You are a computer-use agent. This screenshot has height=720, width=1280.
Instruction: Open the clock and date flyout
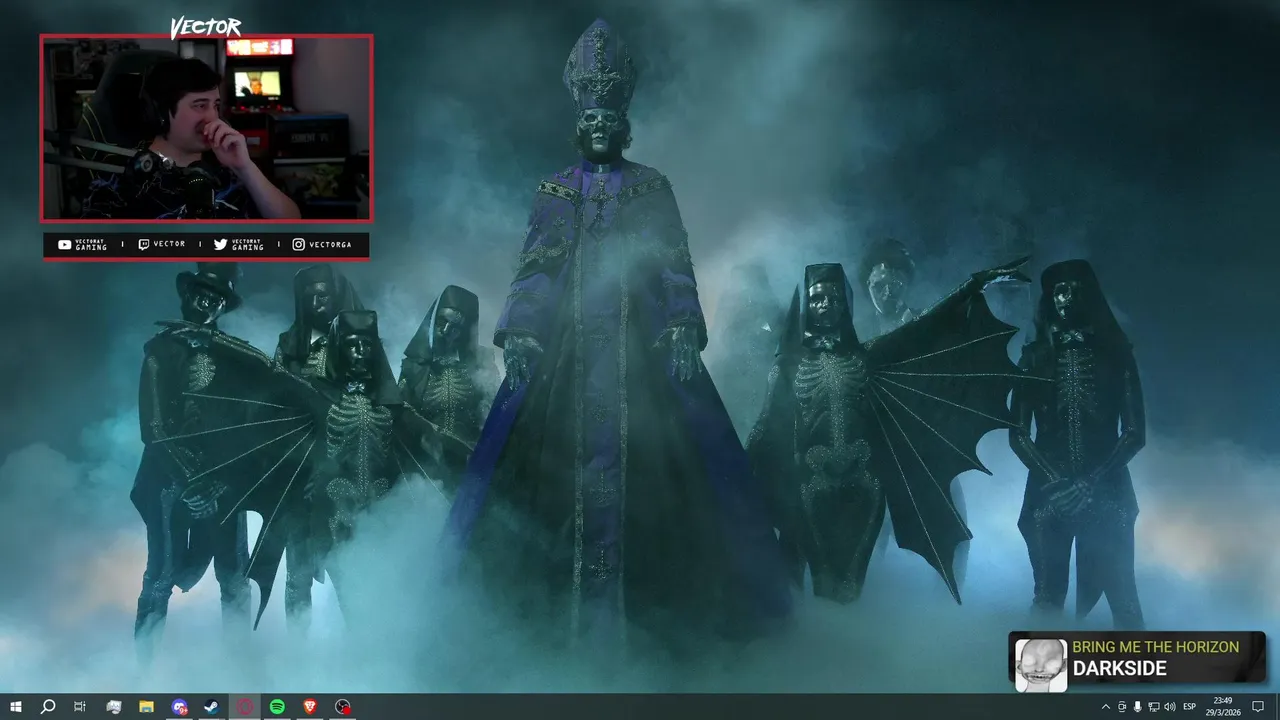point(1222,707)
